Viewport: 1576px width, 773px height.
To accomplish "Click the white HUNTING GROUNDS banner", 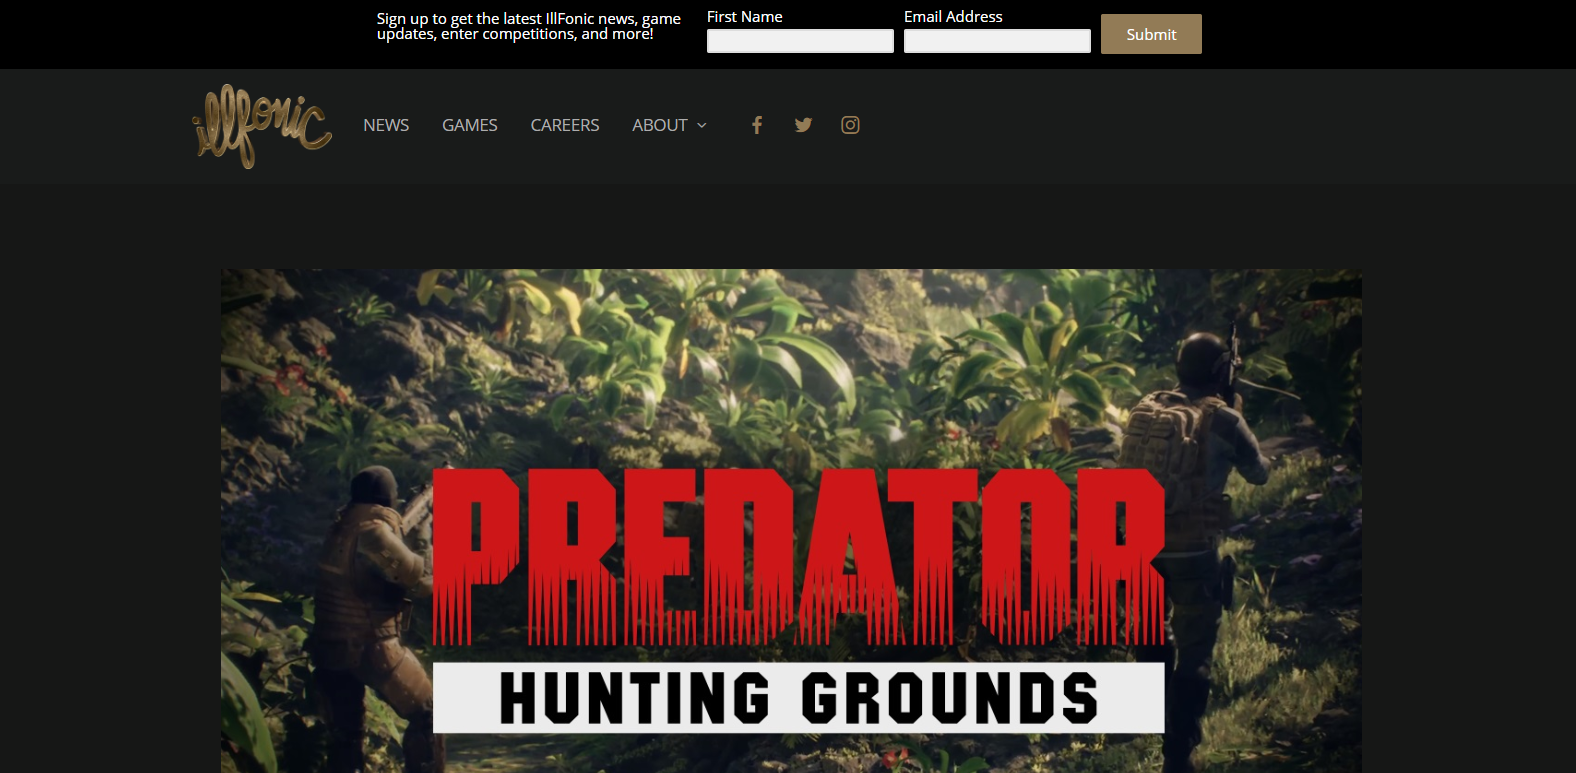I will [799, 697].
